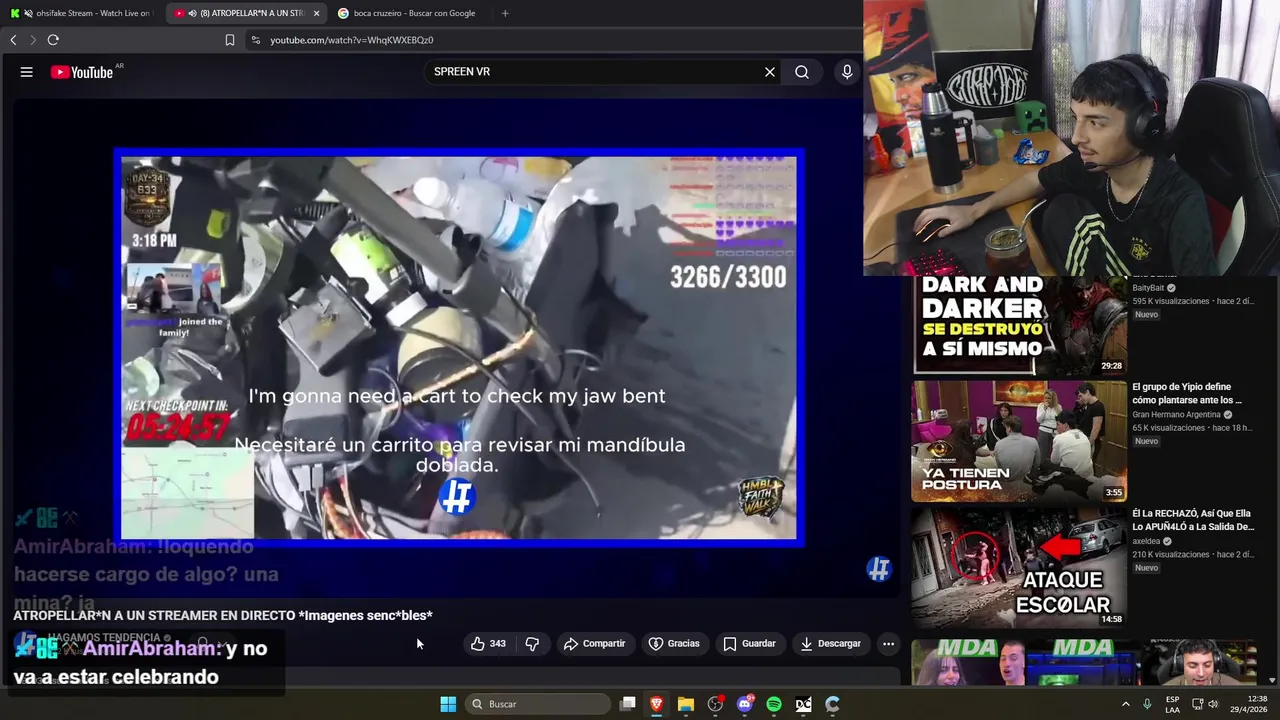Go forward with the browser forward arrow

(x=32, y=40)
